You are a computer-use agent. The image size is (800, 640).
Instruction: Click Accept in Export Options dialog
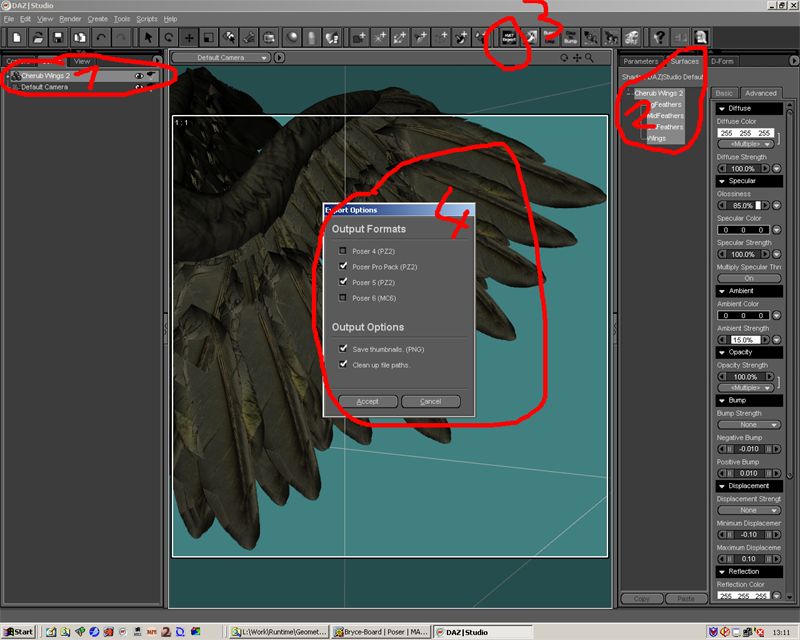click(x=367, y=401)
